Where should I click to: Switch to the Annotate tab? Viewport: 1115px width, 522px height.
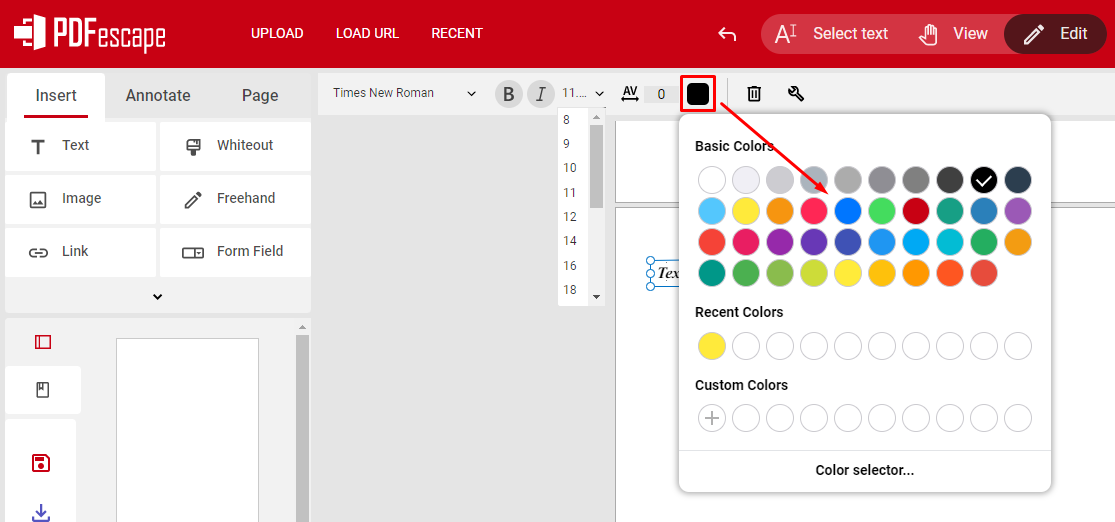[x=158, y=95]
